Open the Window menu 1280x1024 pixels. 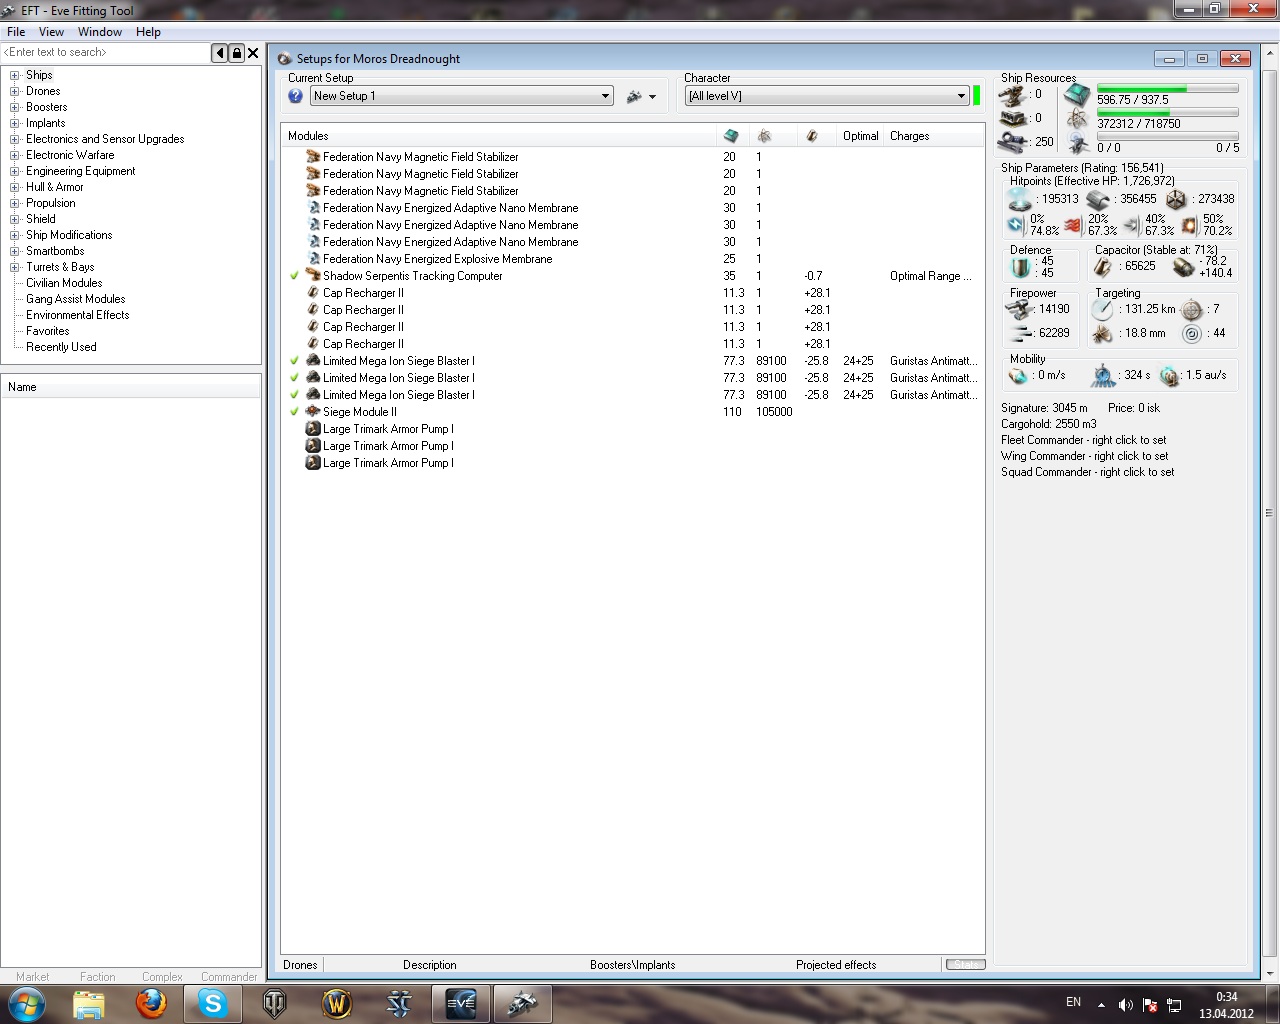(100, 32)
